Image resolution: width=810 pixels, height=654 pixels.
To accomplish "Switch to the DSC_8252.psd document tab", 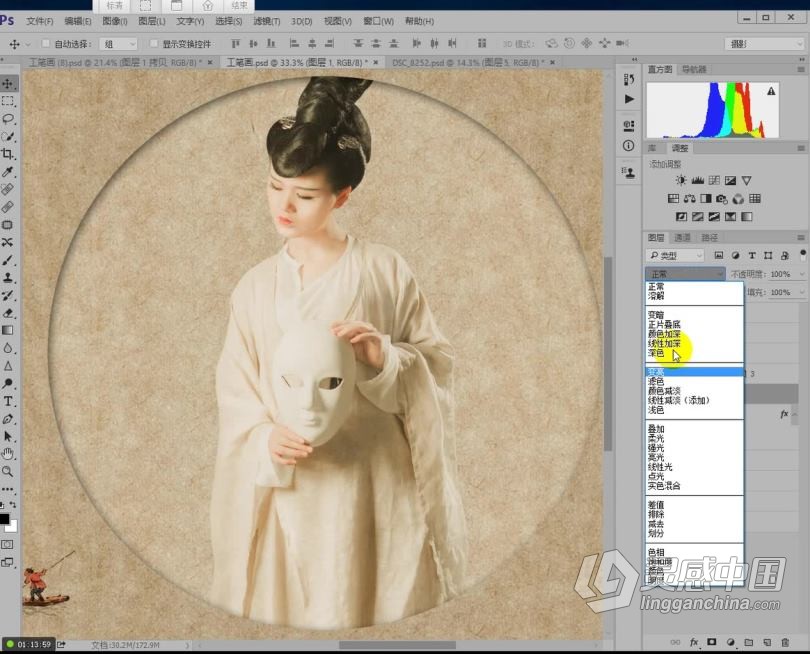I will [468, 63].
